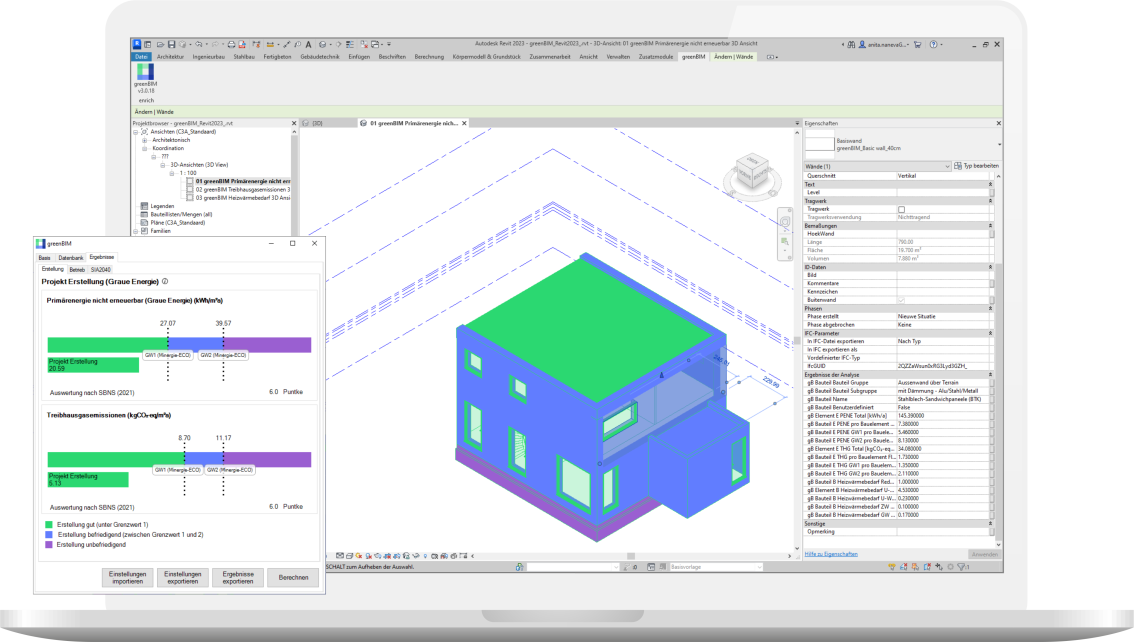The height and width of the screenshot is (642, 1134).
Task: Click the Redo arrow in quick access toolbar
Action: (x=215, y=44)
